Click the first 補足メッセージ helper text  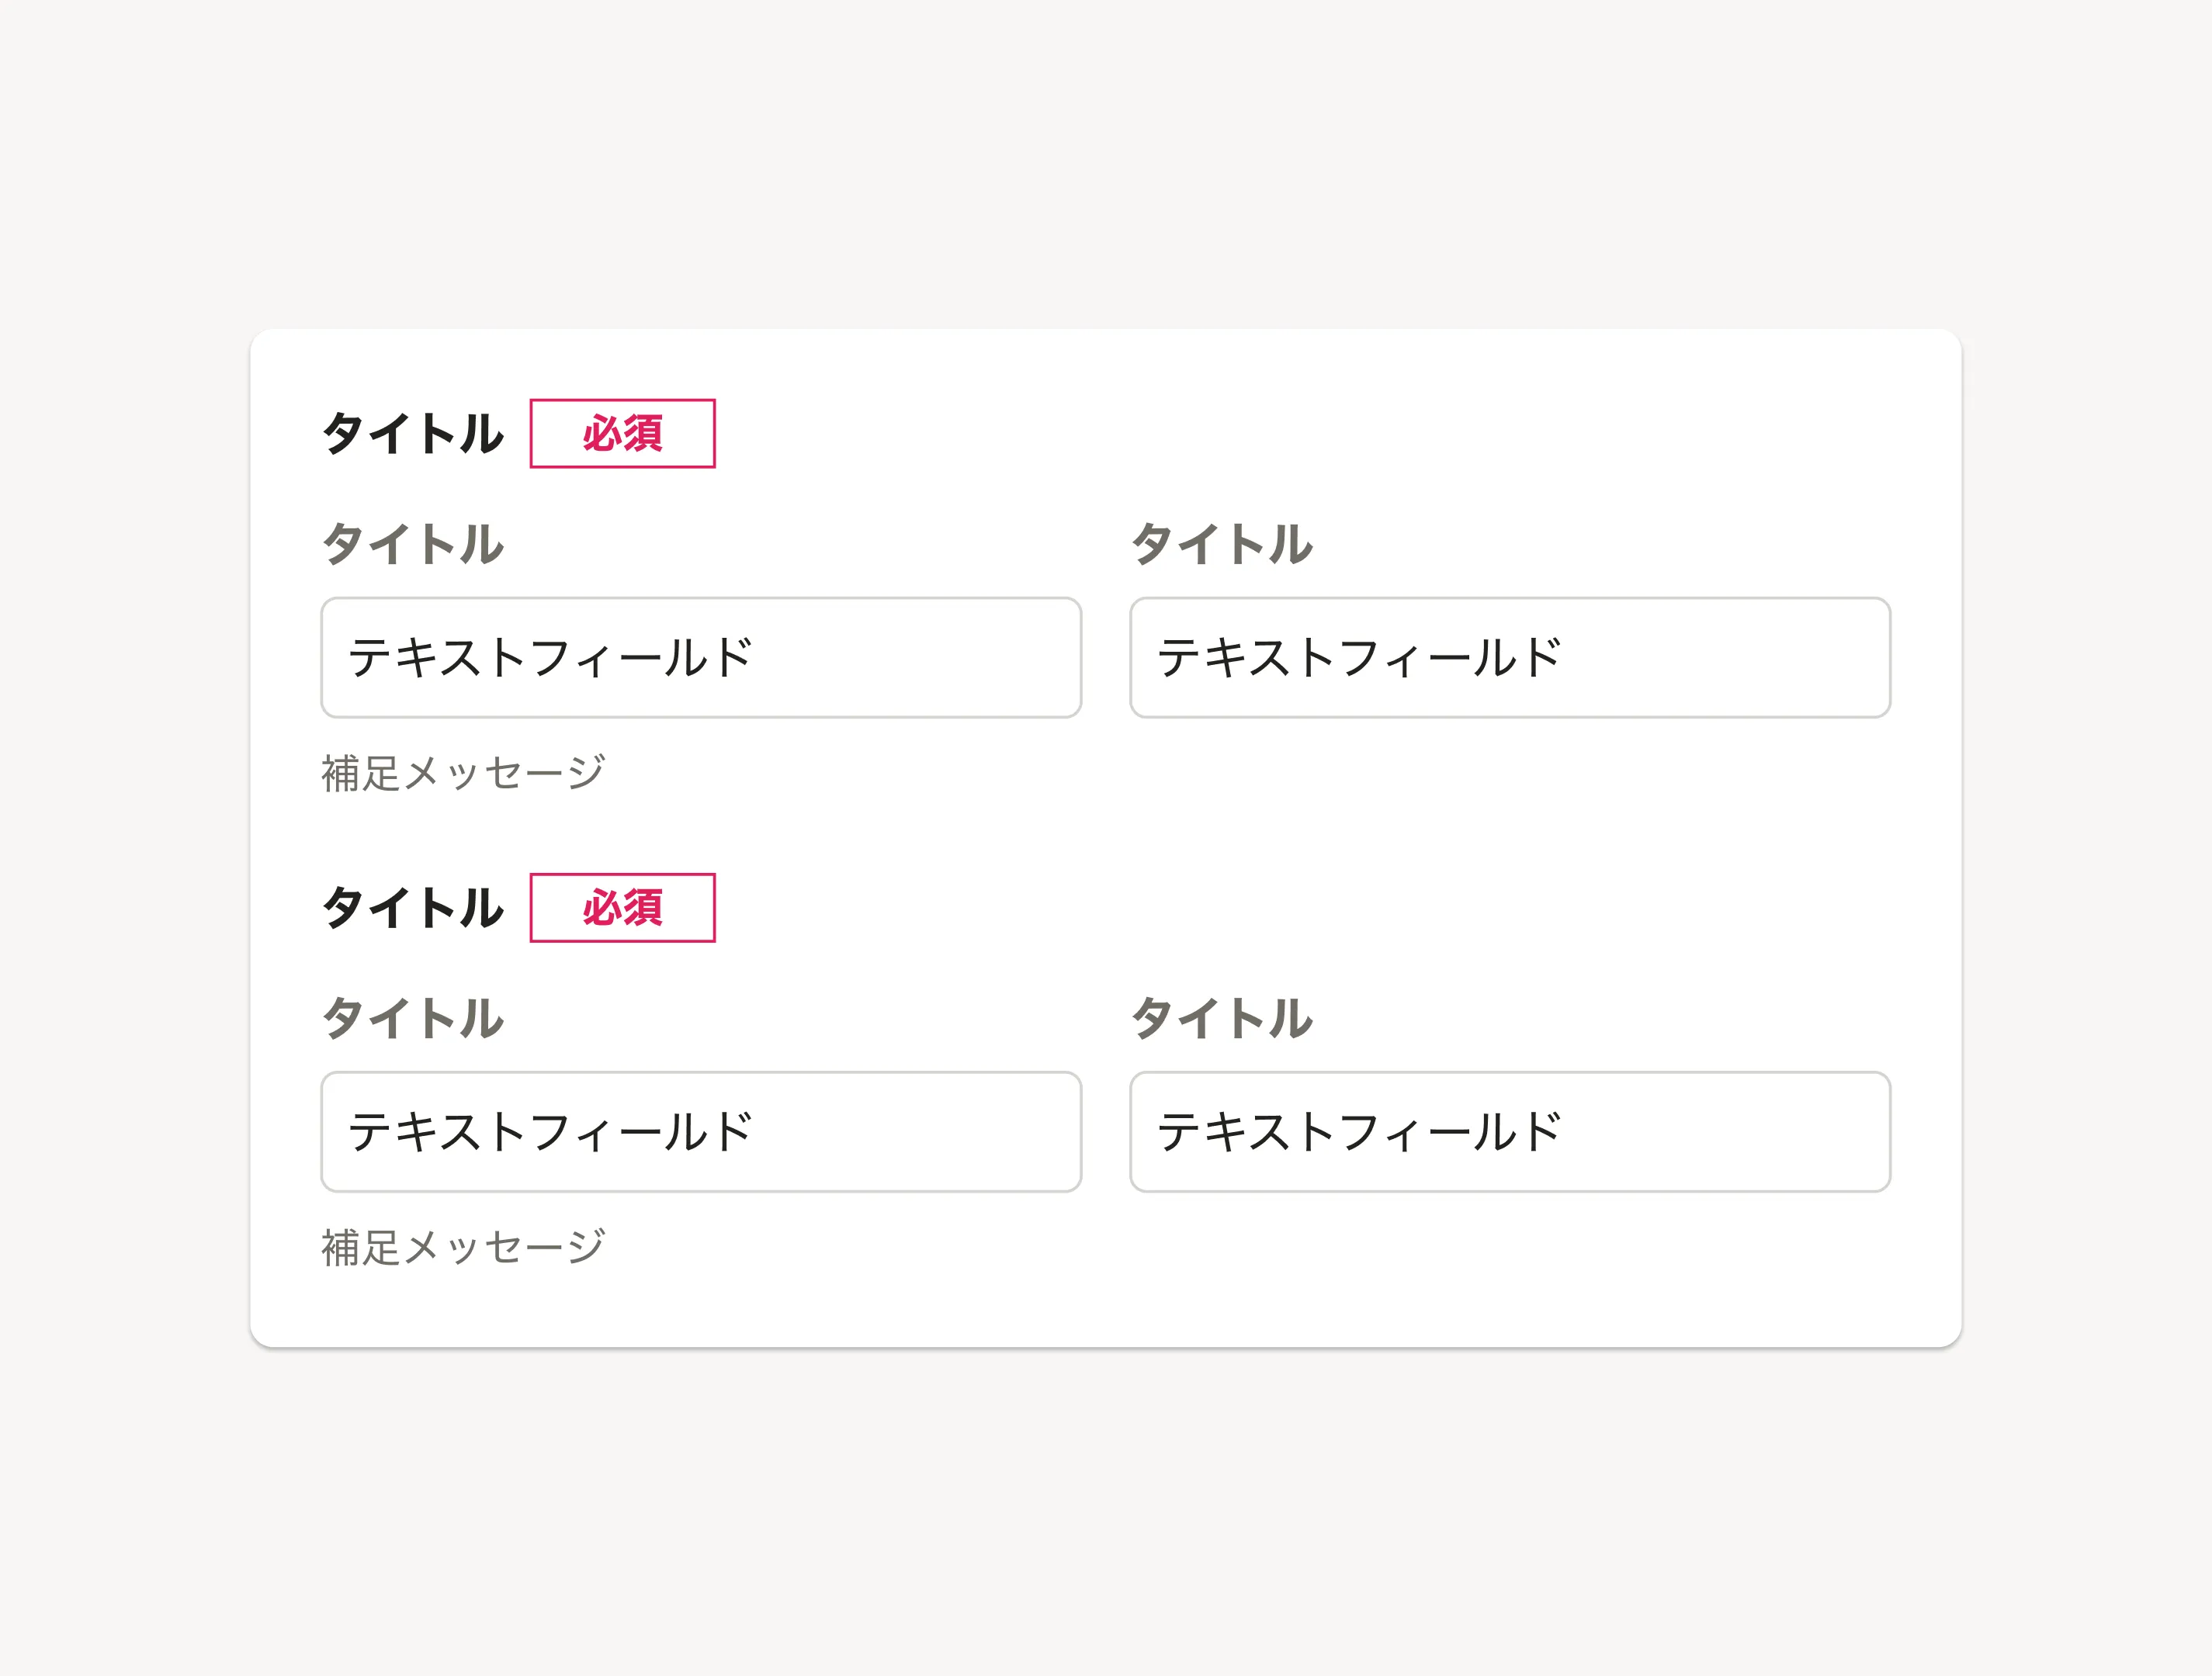[463, 773]
